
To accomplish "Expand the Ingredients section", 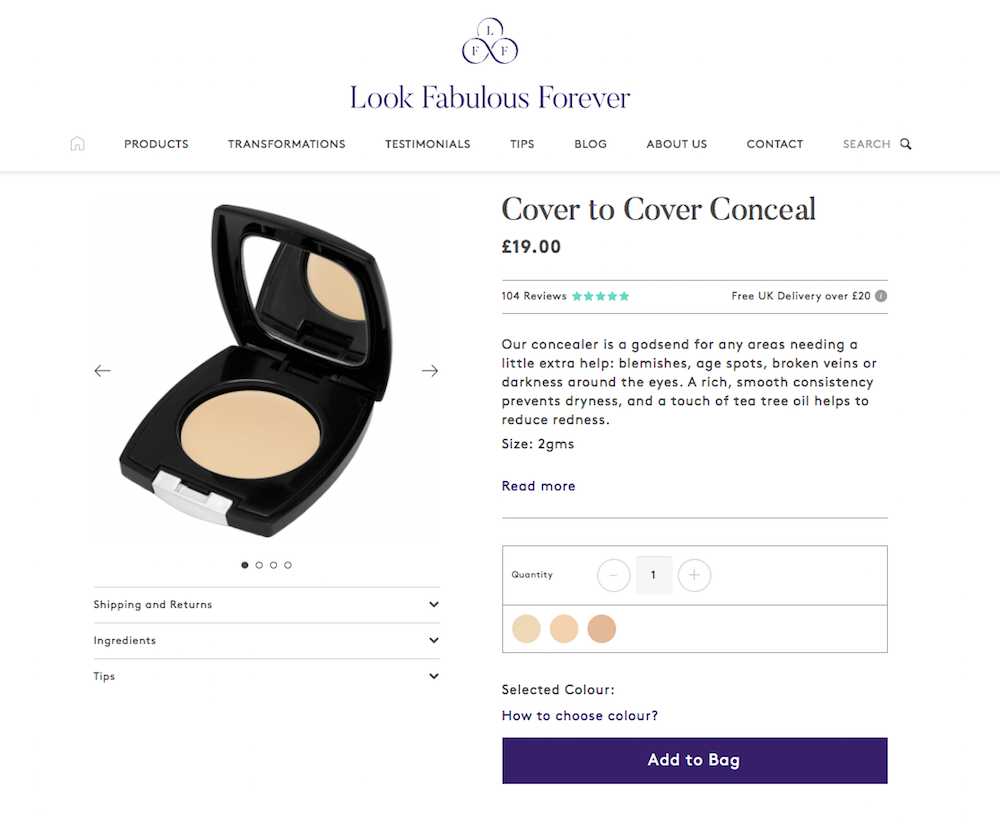I will pyautogui.click(x=267, y=640).
